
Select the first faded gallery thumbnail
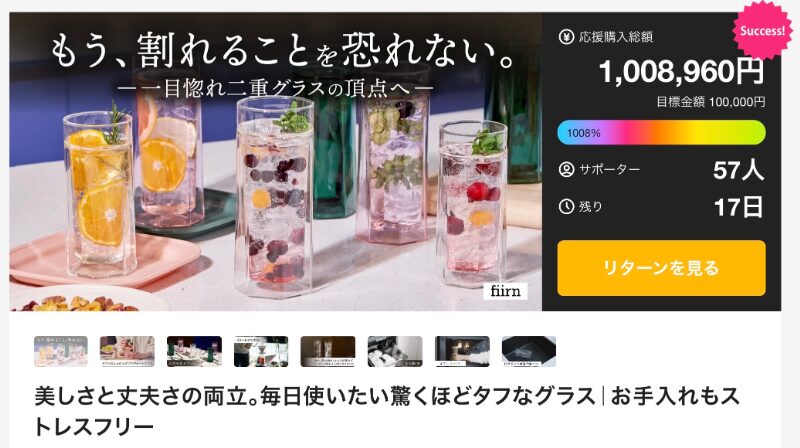click(61, 351)
